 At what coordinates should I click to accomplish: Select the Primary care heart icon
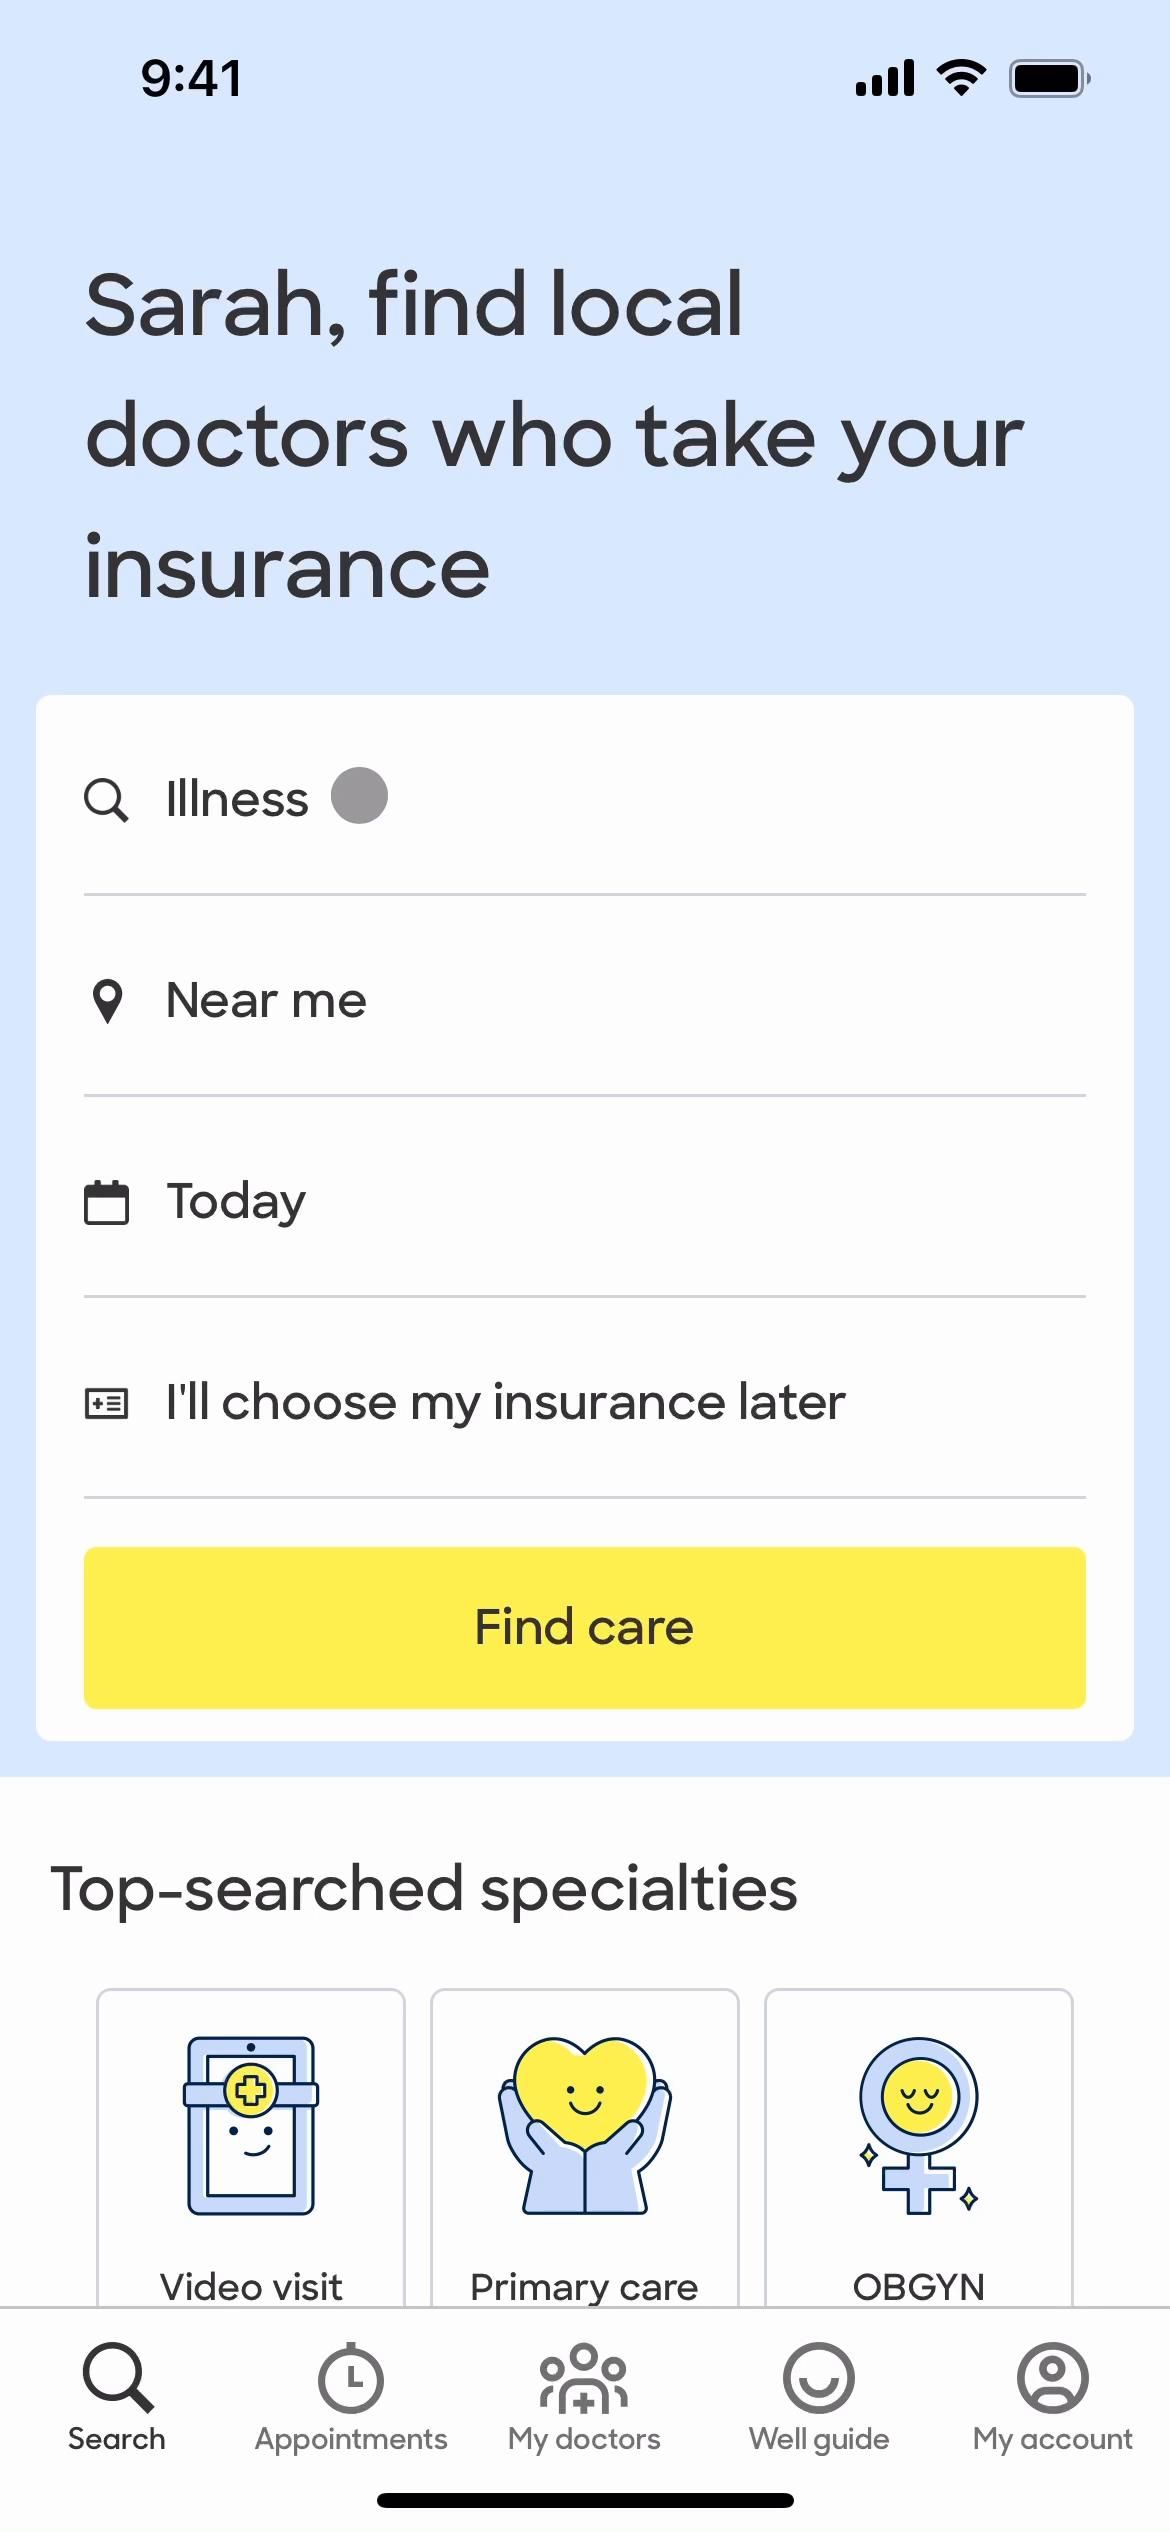585,2125
